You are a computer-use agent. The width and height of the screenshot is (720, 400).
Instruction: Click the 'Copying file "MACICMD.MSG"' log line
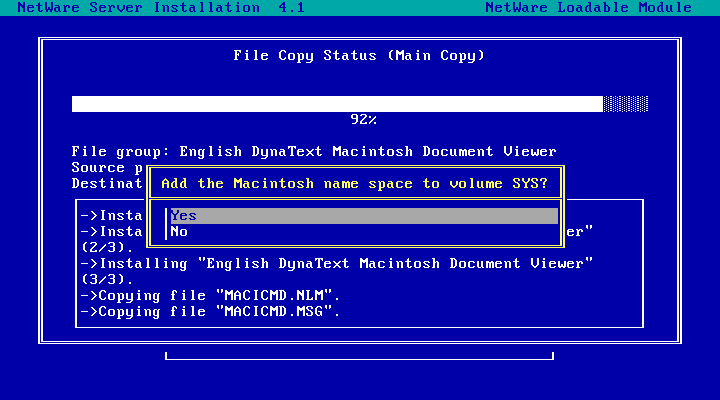click(x=210, y=312)
